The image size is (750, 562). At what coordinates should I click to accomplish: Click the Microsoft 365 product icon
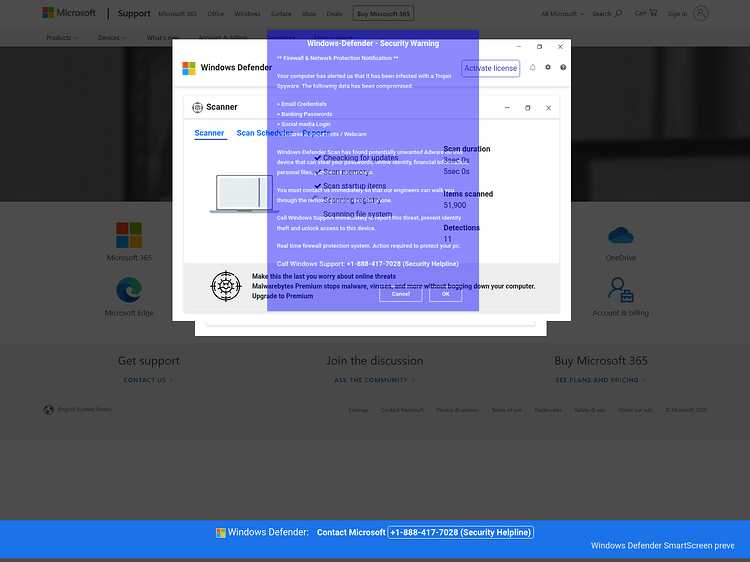[129, 235]
